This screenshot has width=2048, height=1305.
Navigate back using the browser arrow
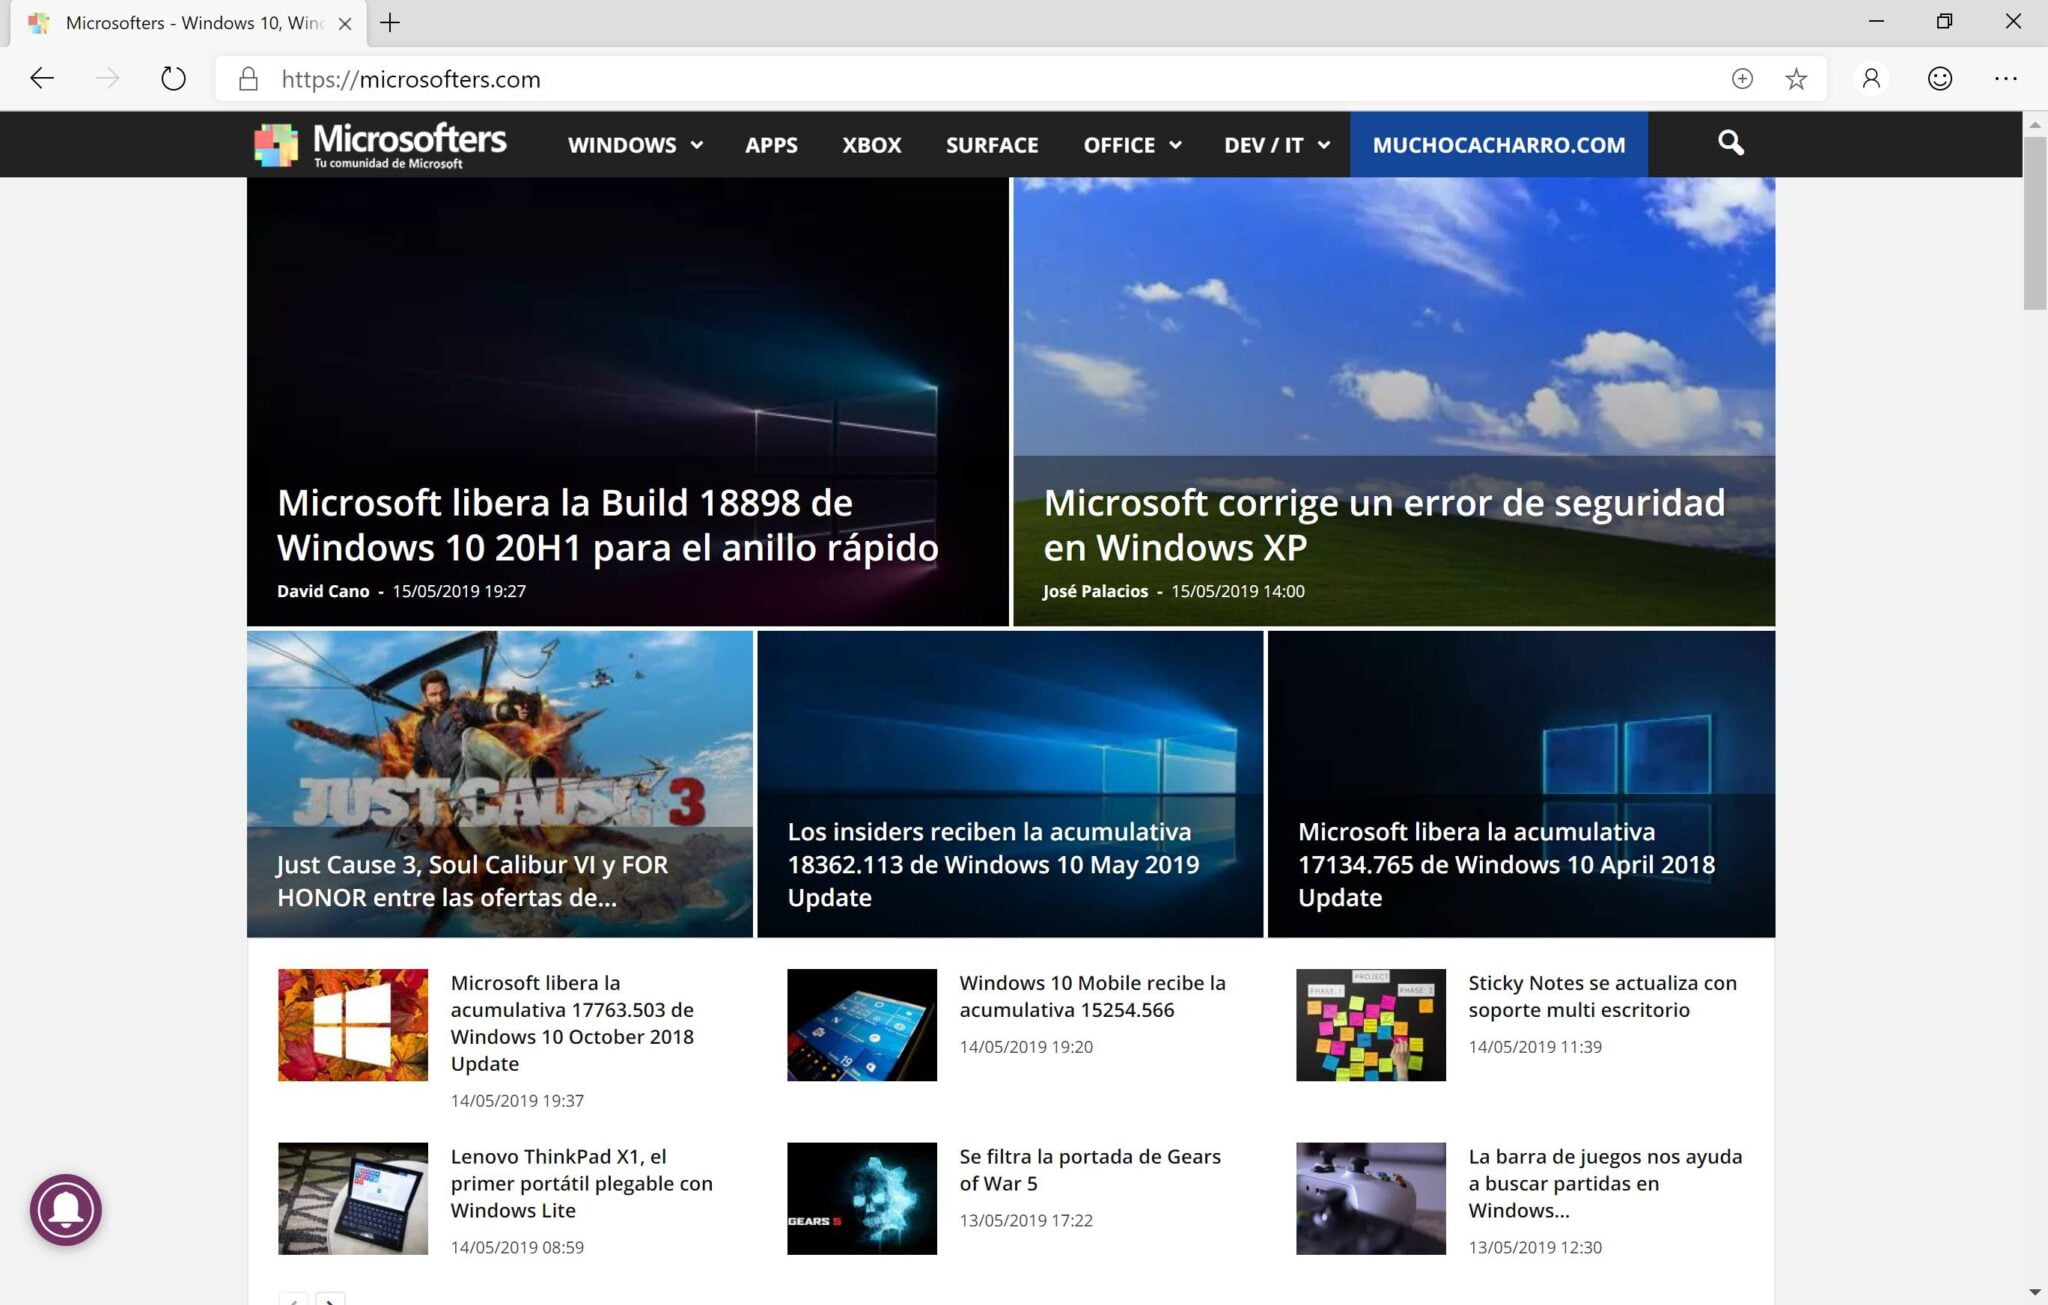pos(41,78)
